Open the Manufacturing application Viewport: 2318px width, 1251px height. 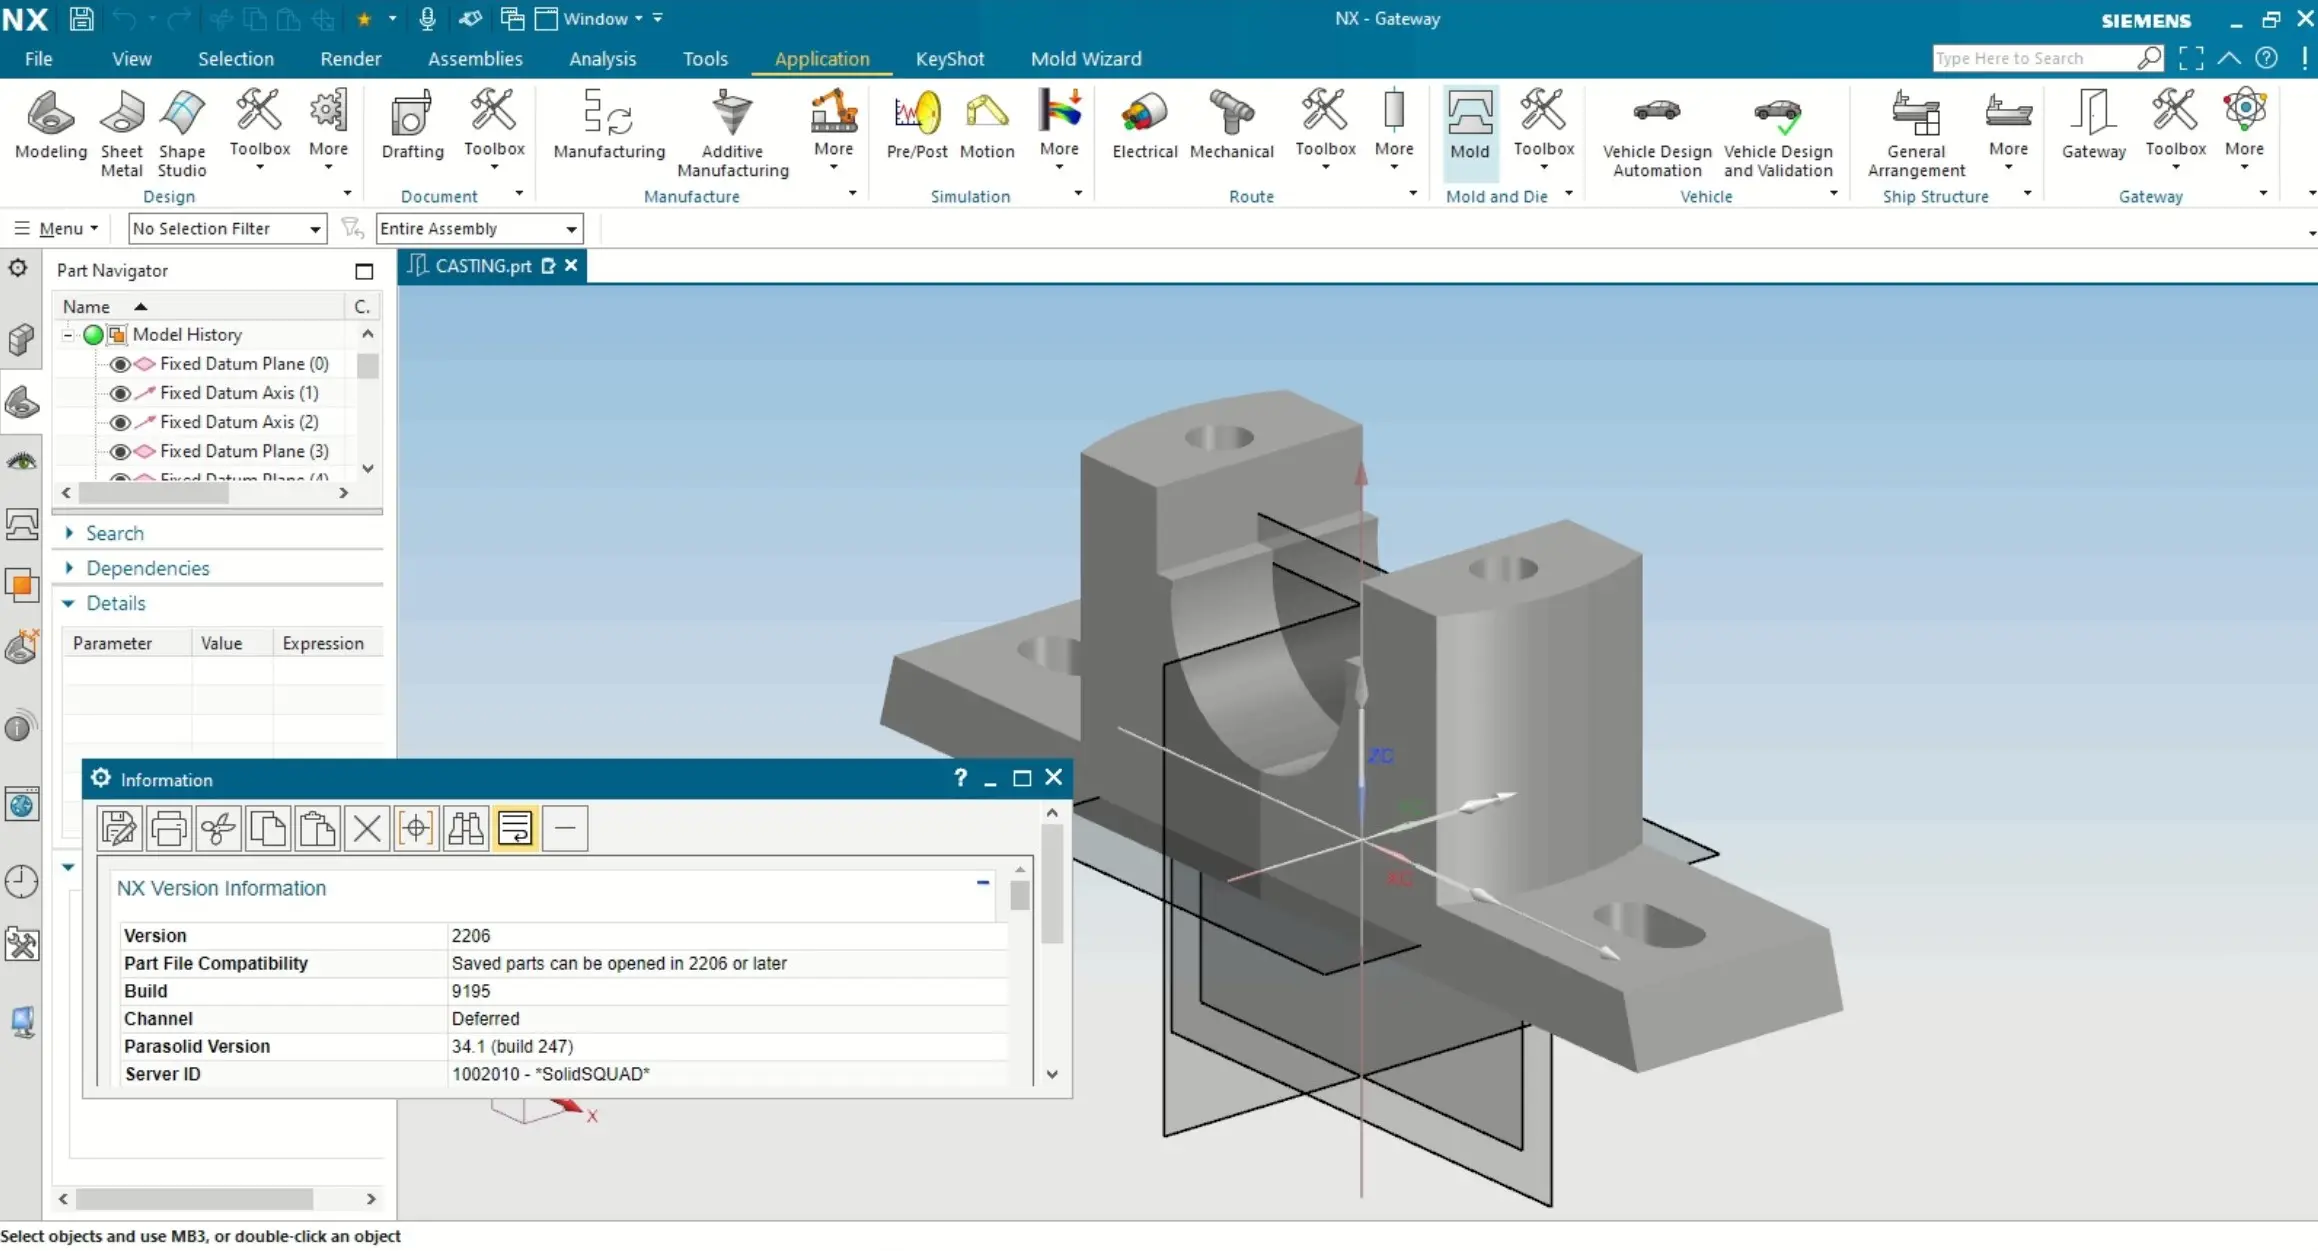609,125
